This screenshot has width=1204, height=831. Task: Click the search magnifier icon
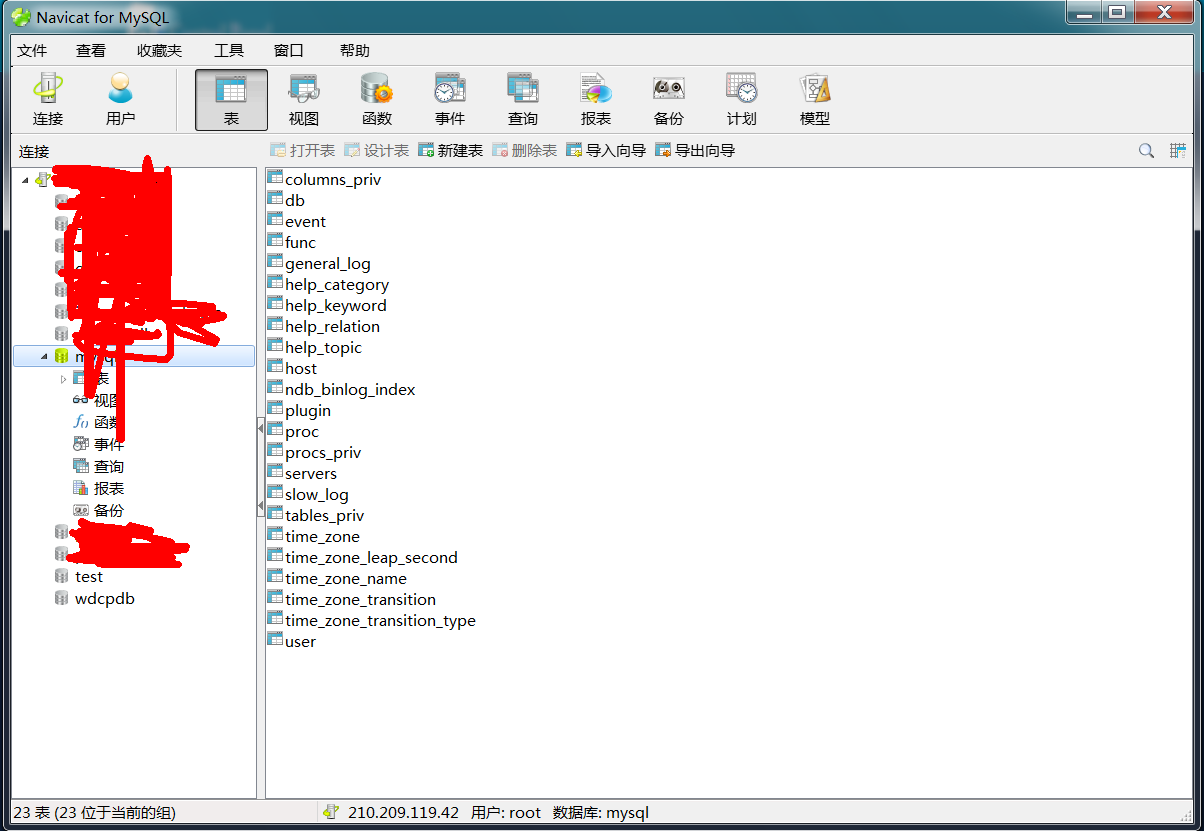pyautogui.click(x=1146, y=151)
